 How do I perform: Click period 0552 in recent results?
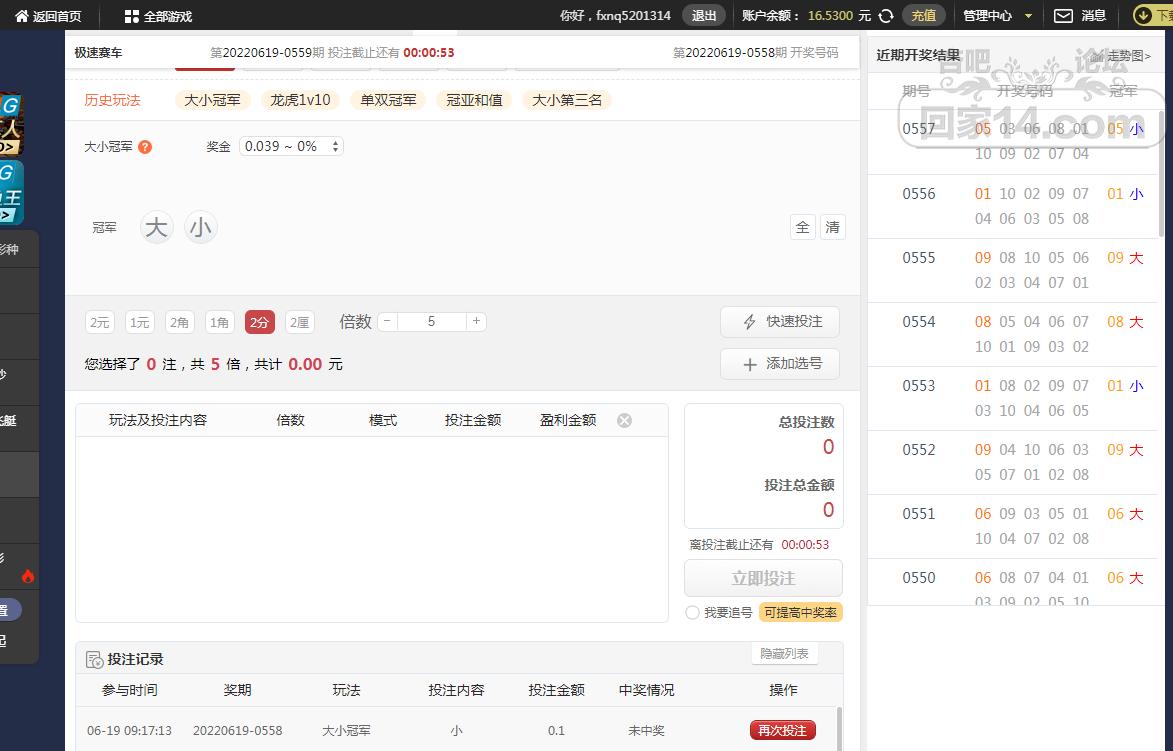pos(919,450)
